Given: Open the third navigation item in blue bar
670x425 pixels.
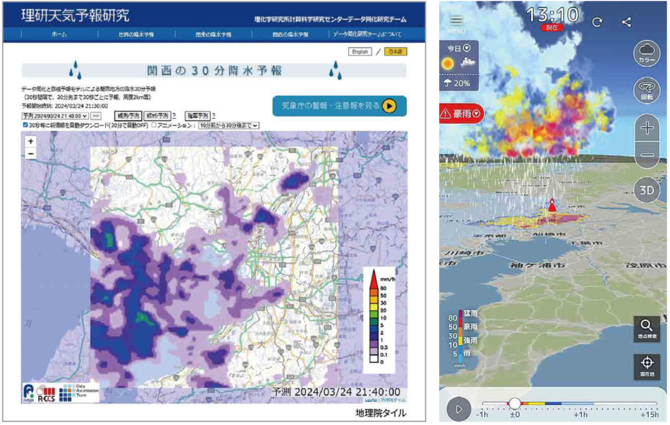Looking at the screenshot, I should 213,35.
